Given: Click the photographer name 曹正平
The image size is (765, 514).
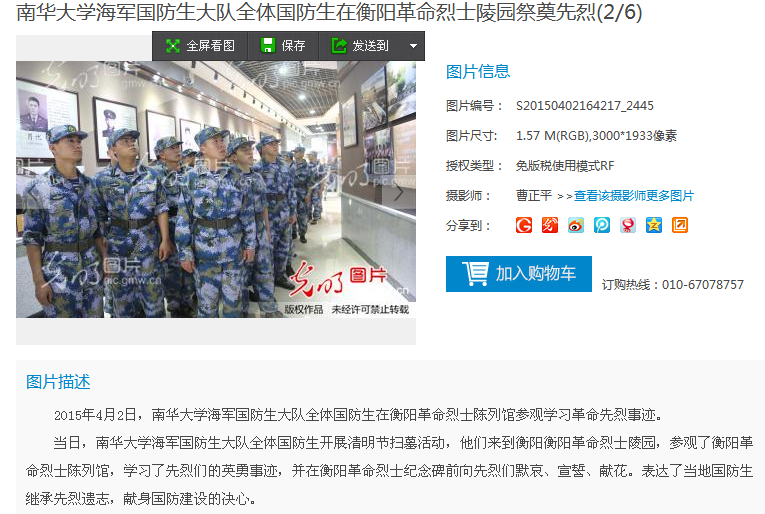Looking at the screenshot, I should 534,196.
